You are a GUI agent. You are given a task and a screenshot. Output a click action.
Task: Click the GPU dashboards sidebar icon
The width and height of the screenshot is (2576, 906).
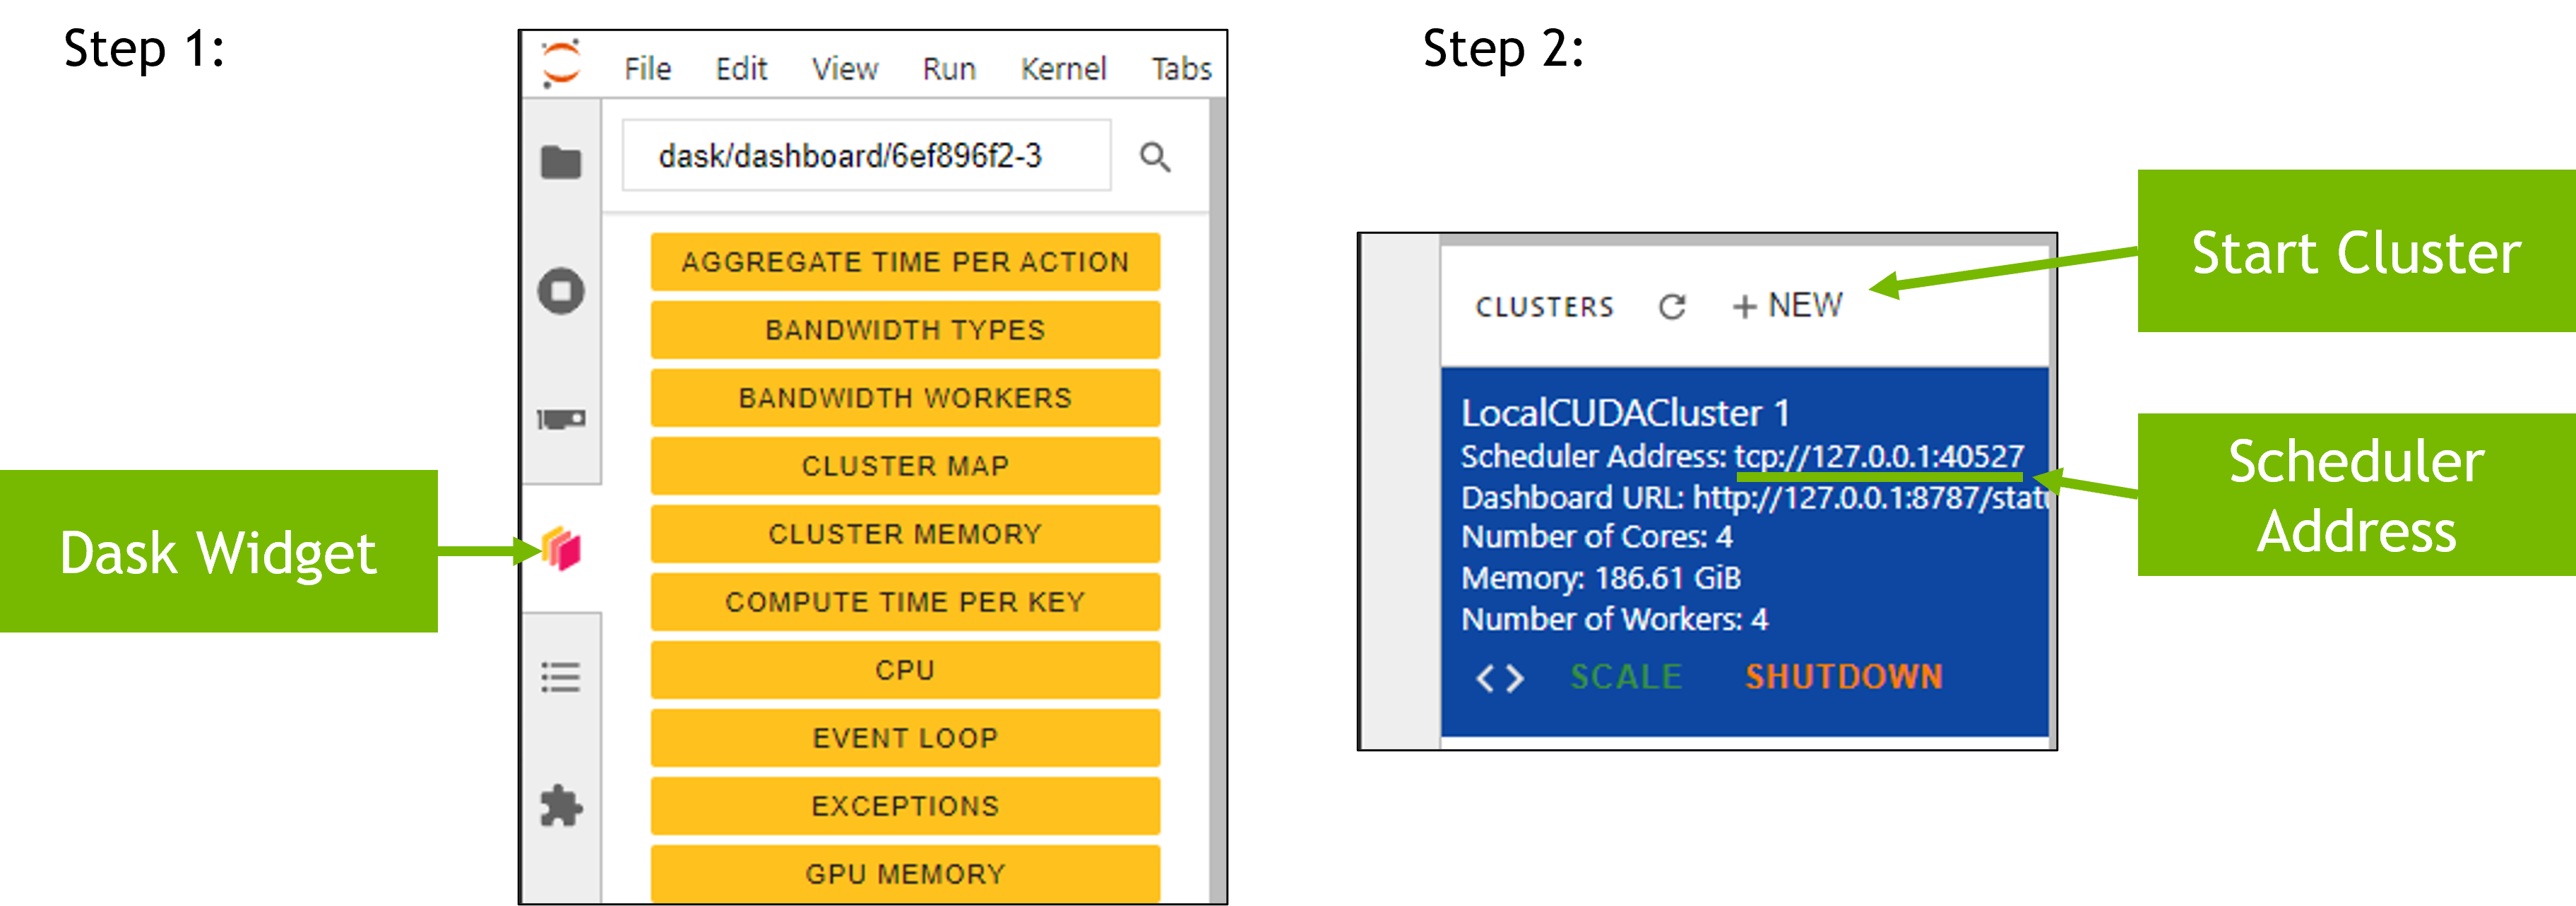coord(561,419)
